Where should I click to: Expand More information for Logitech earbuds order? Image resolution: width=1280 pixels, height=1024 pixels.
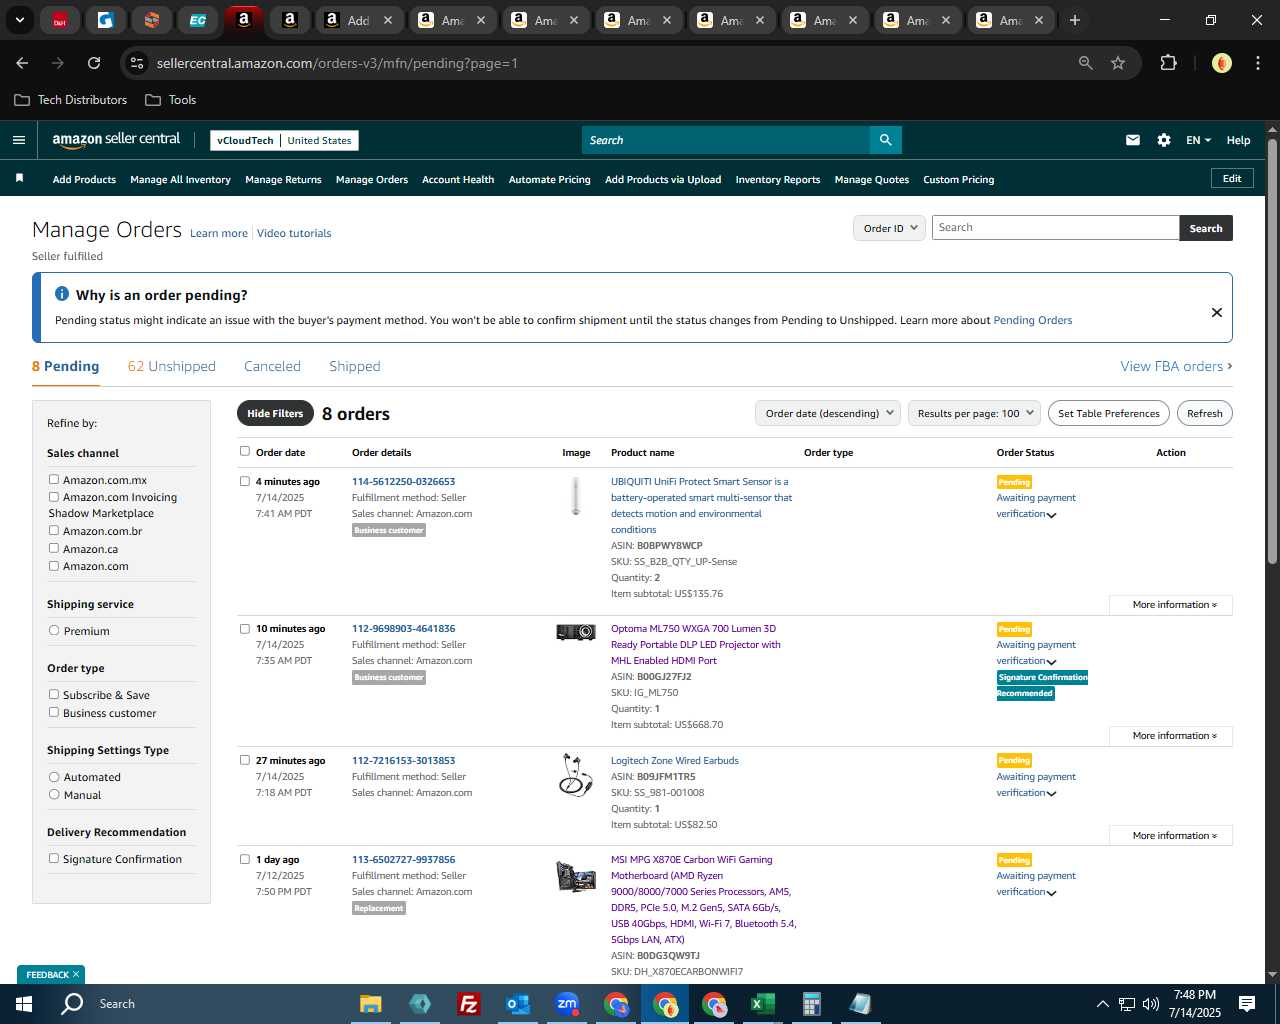point(1171,836)
